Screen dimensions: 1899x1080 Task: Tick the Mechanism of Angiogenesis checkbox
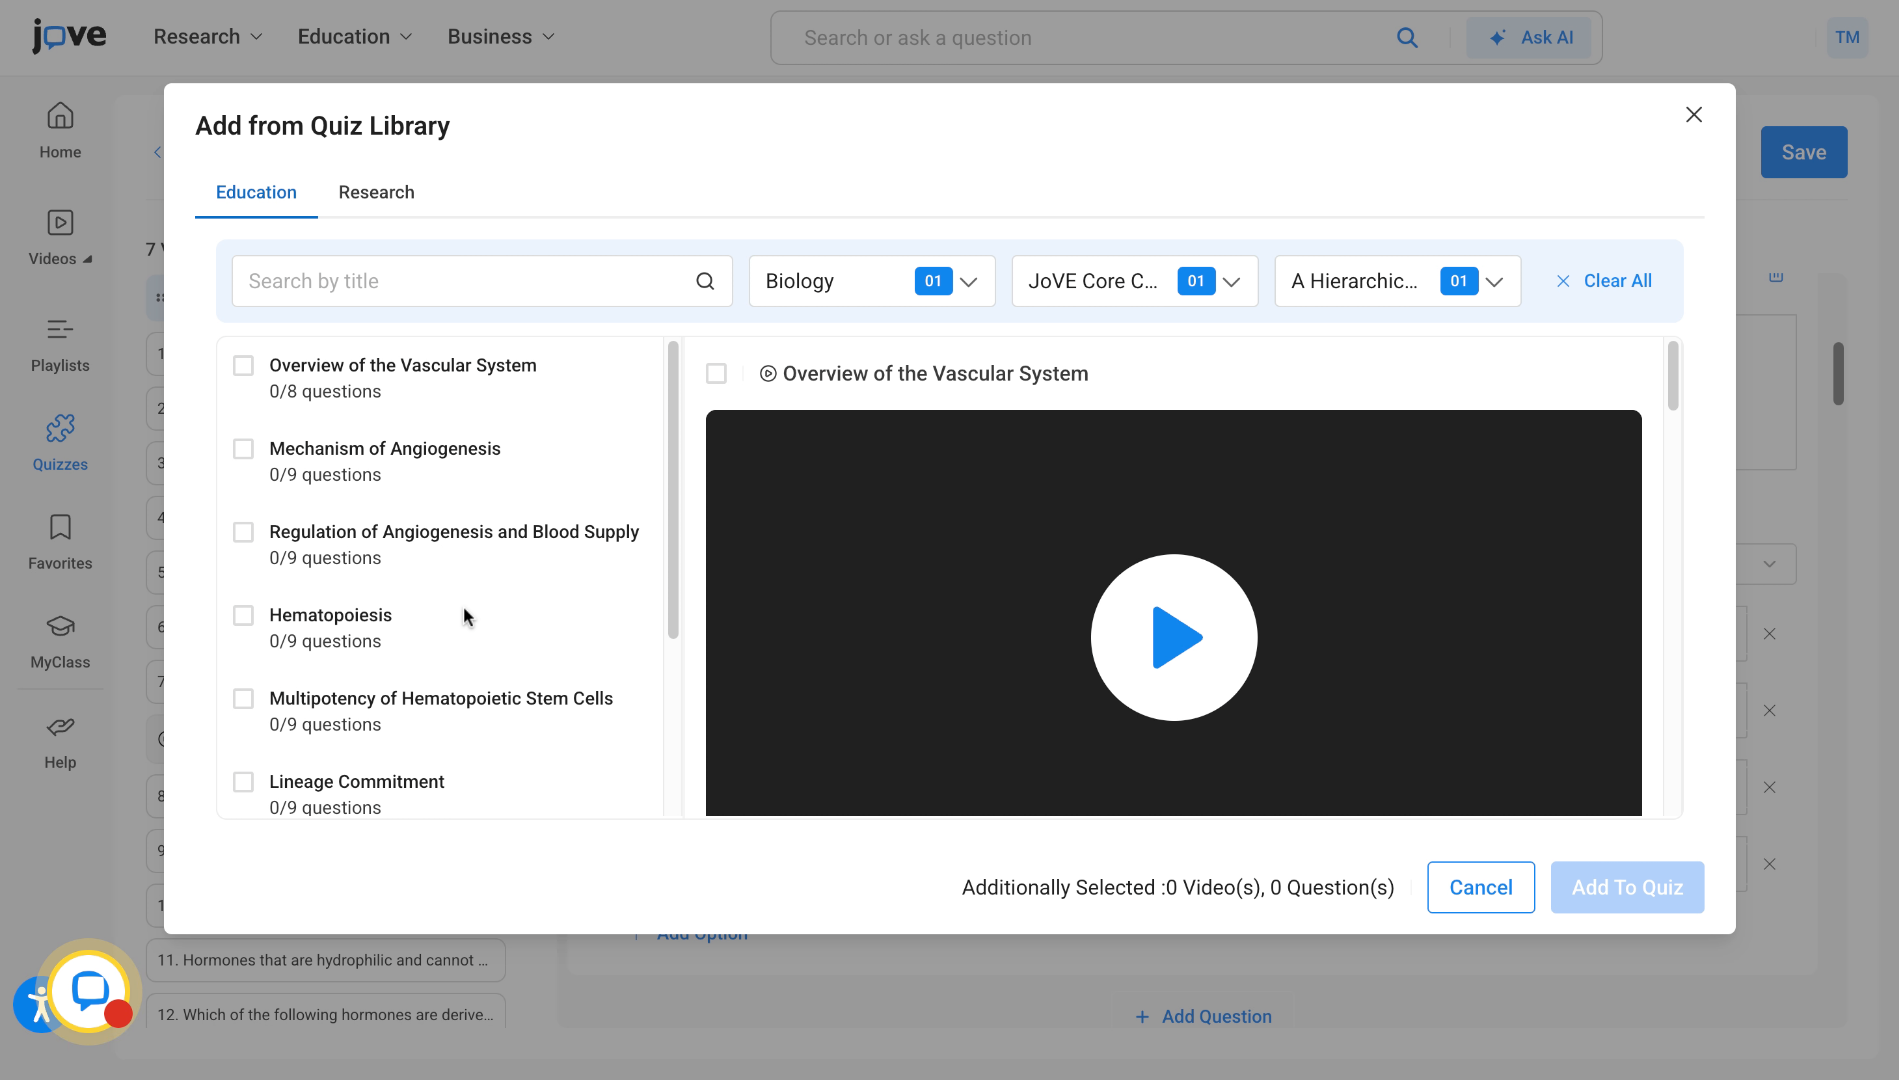point(243,449)
